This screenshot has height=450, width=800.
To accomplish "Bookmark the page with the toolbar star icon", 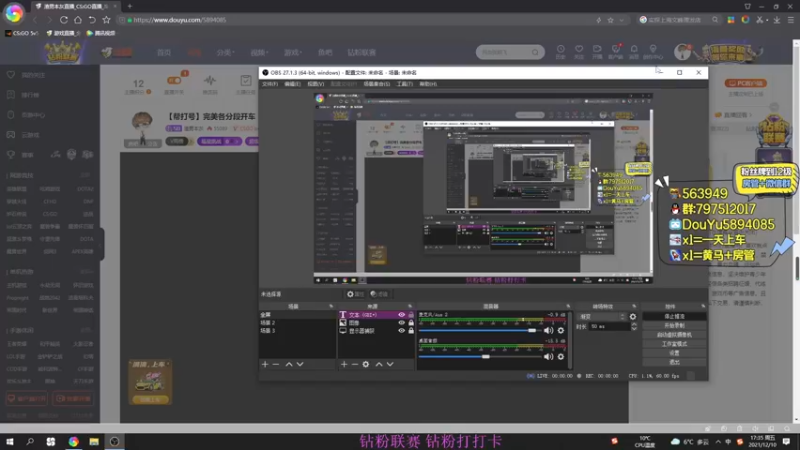I will (x=106, y=20).
